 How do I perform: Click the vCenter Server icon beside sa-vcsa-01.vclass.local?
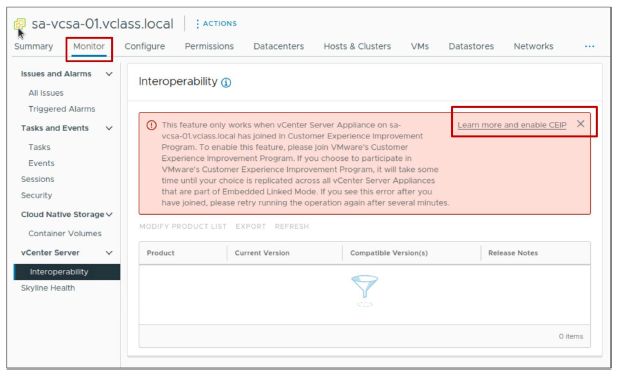pos(20,24)
